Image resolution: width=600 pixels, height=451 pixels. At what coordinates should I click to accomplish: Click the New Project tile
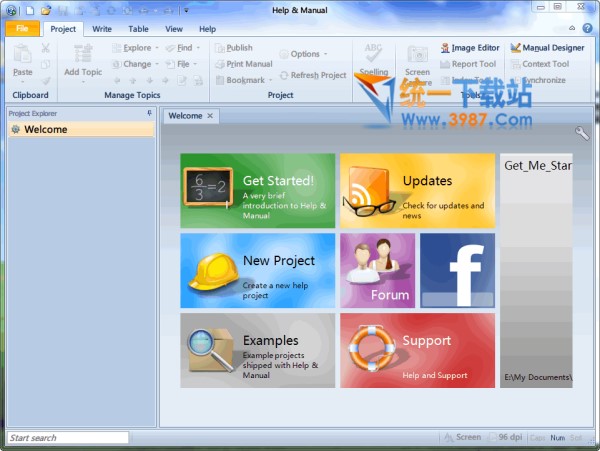click(258, 271)
